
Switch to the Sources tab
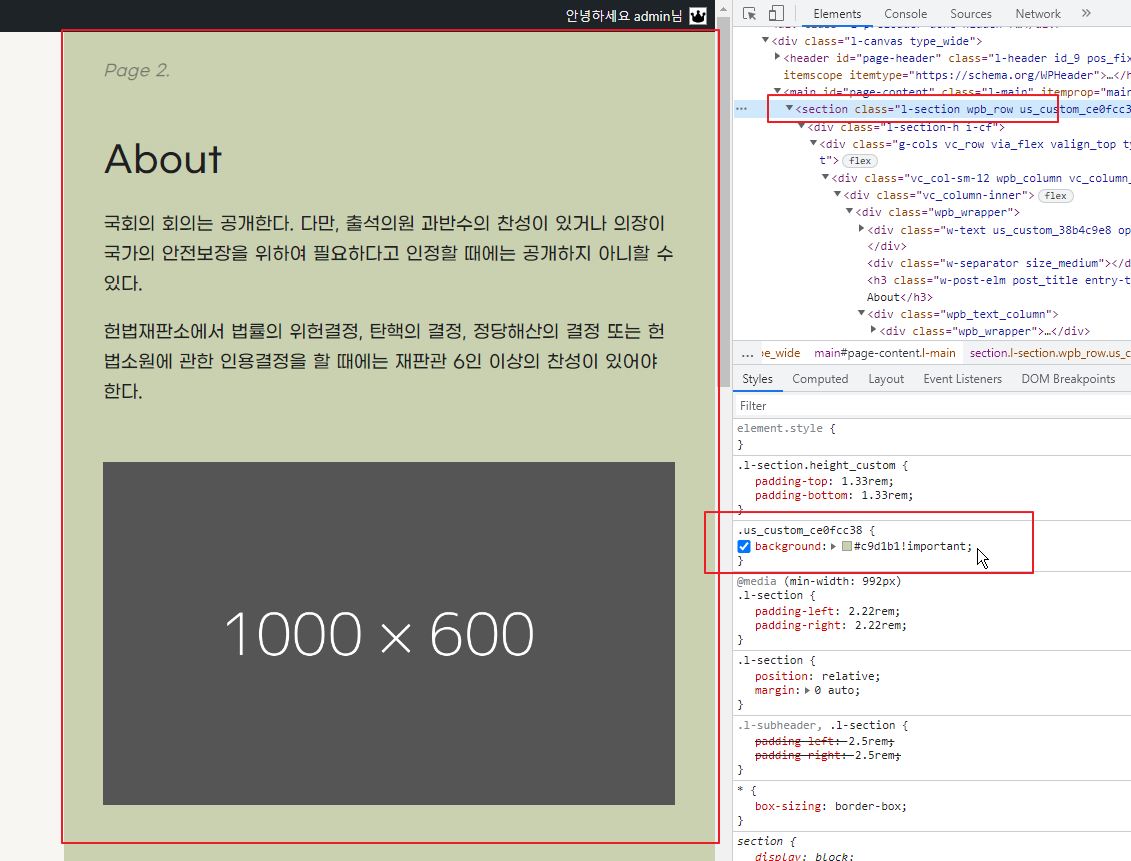click(x=970, y=14)
